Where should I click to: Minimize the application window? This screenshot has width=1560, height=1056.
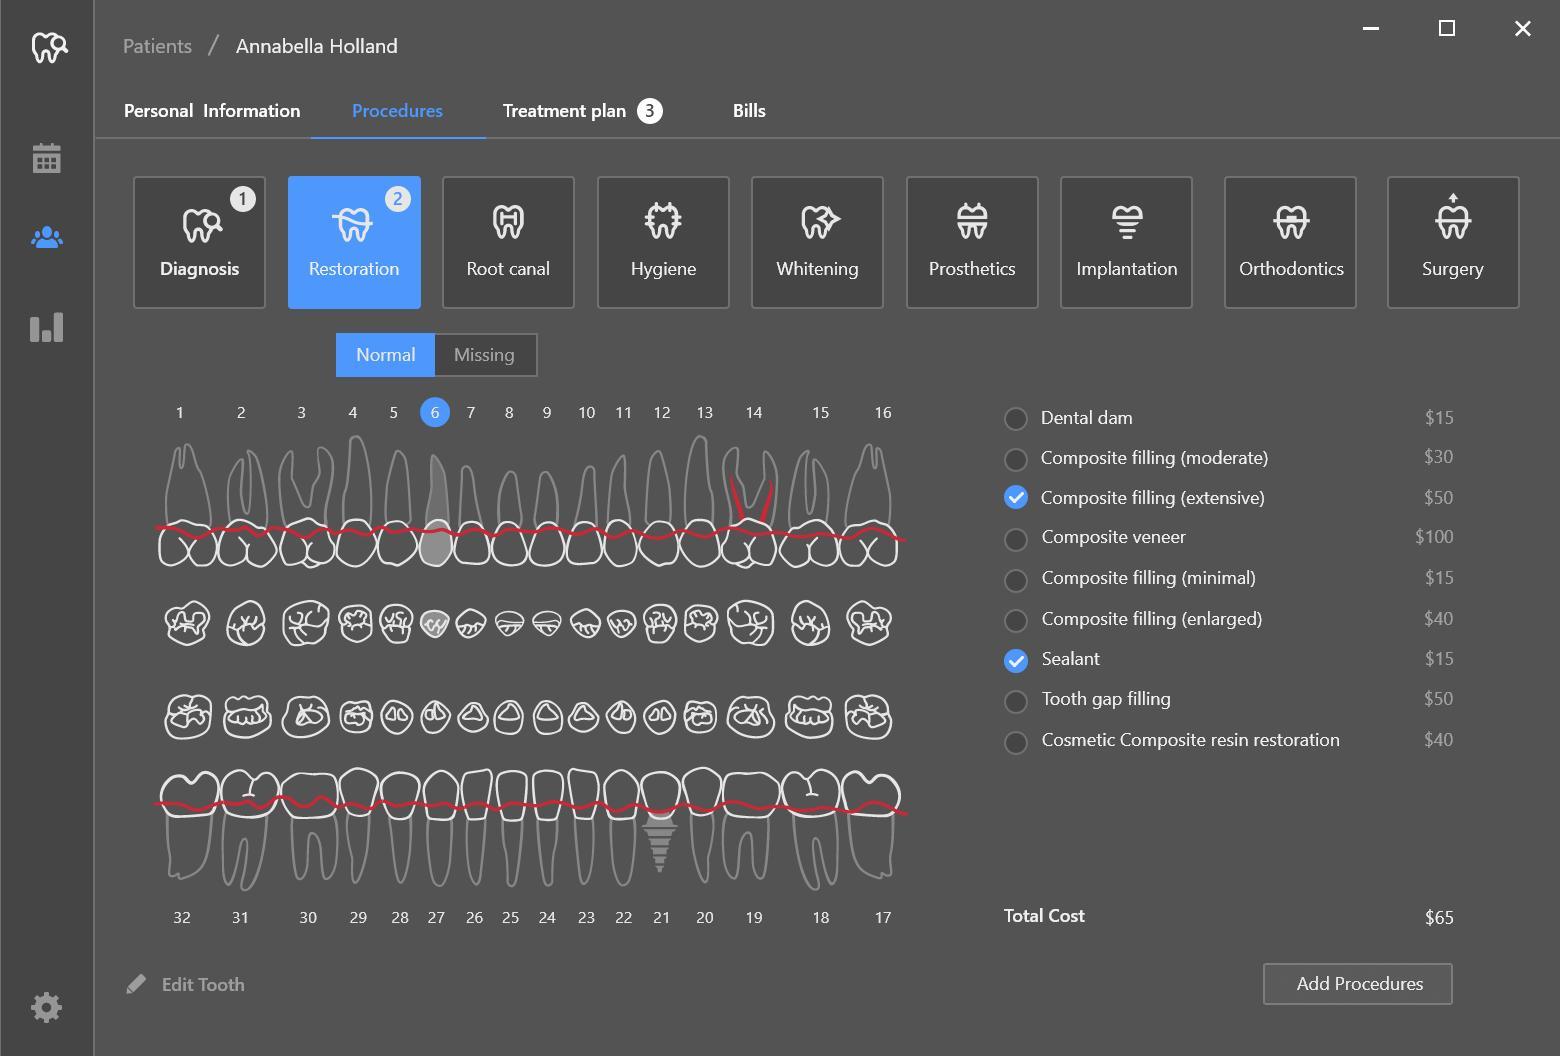click(1371, 28)
